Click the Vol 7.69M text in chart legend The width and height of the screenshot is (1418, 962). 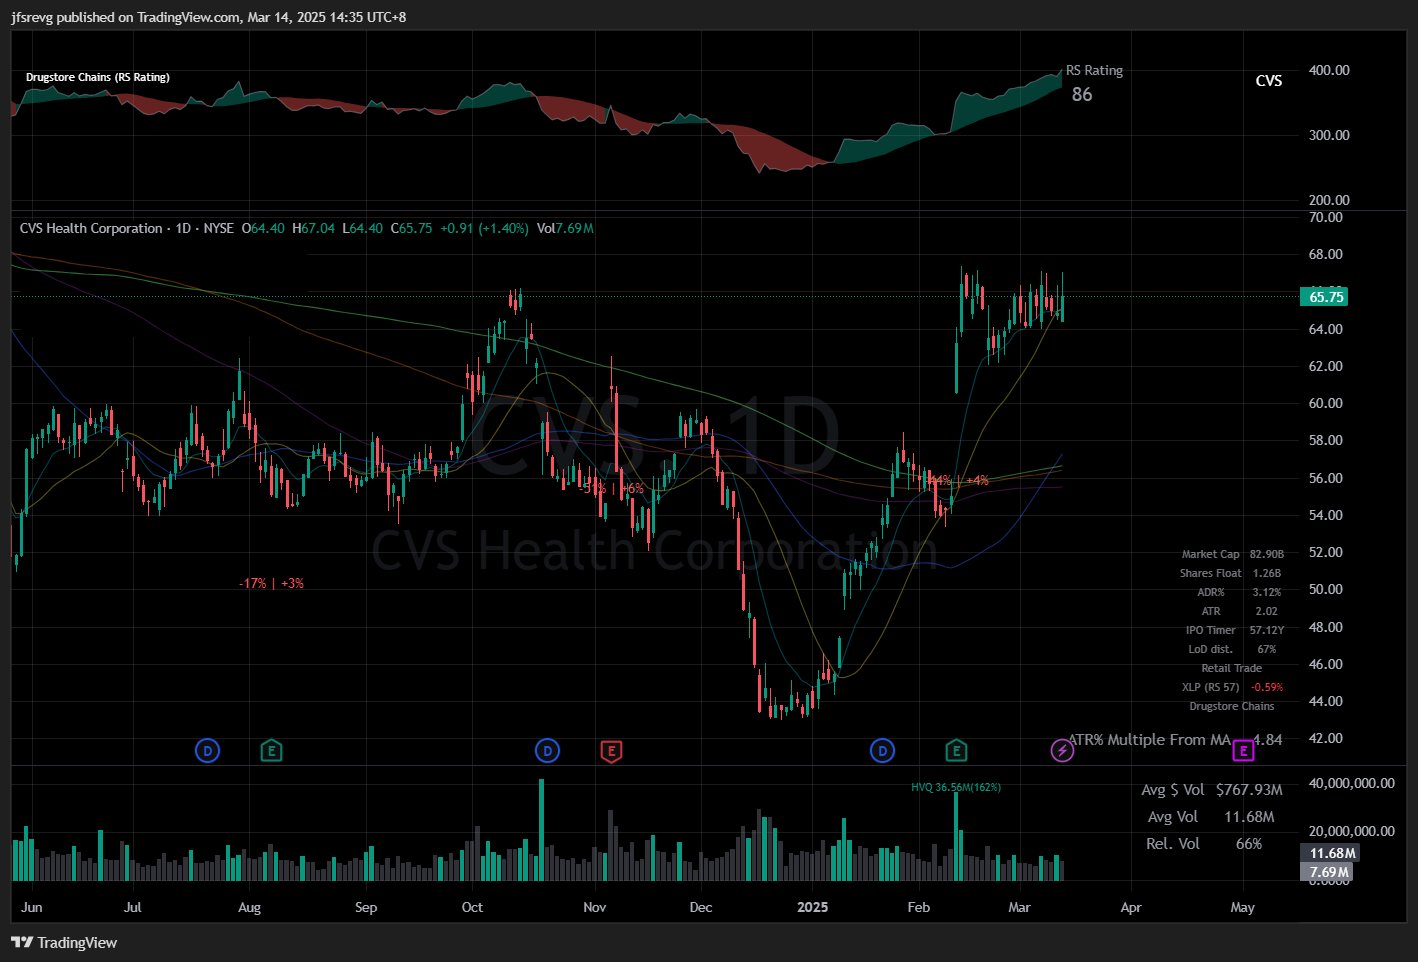565,228
